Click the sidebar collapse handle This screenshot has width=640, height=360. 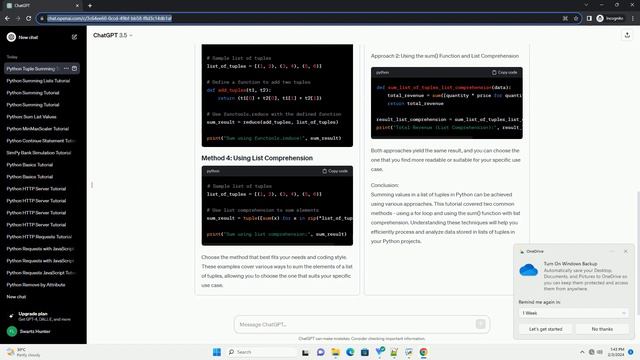coord(92,185)
